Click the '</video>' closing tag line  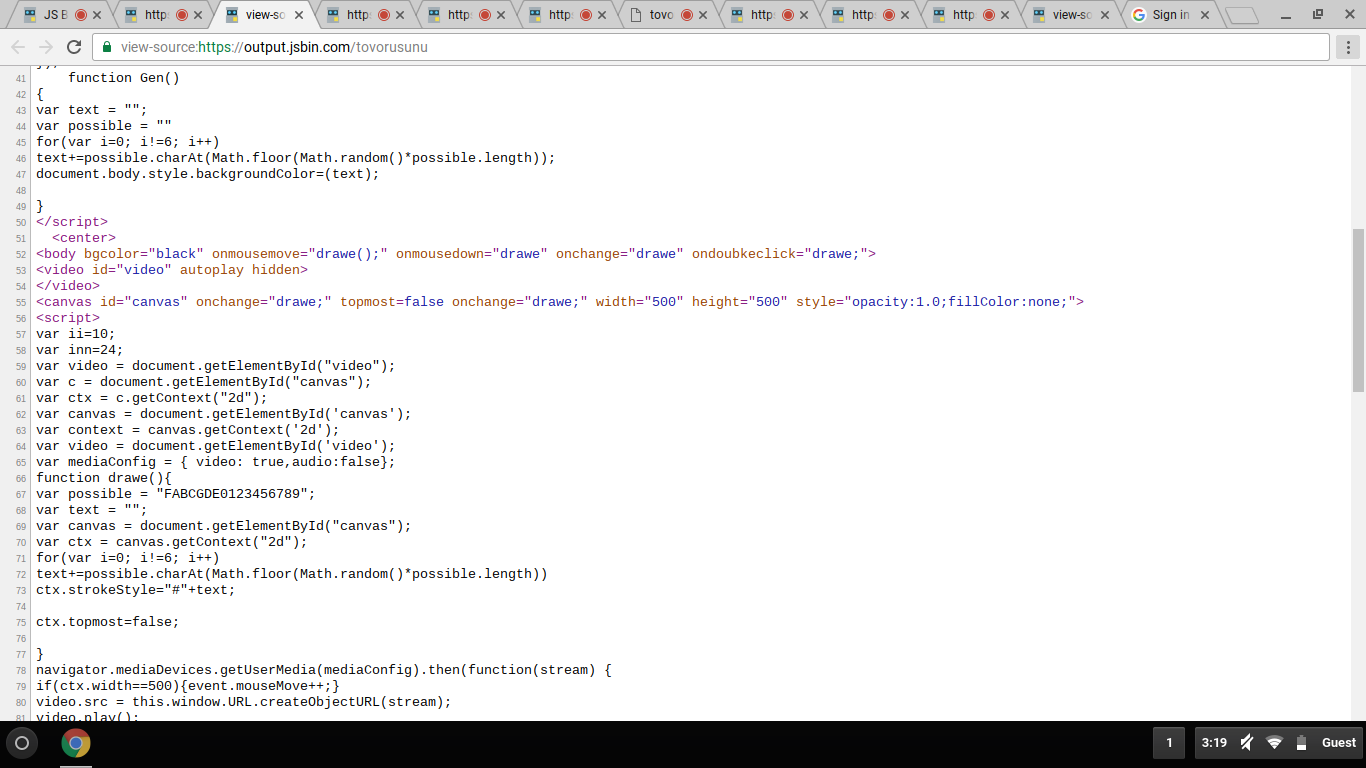coord(68,286)
